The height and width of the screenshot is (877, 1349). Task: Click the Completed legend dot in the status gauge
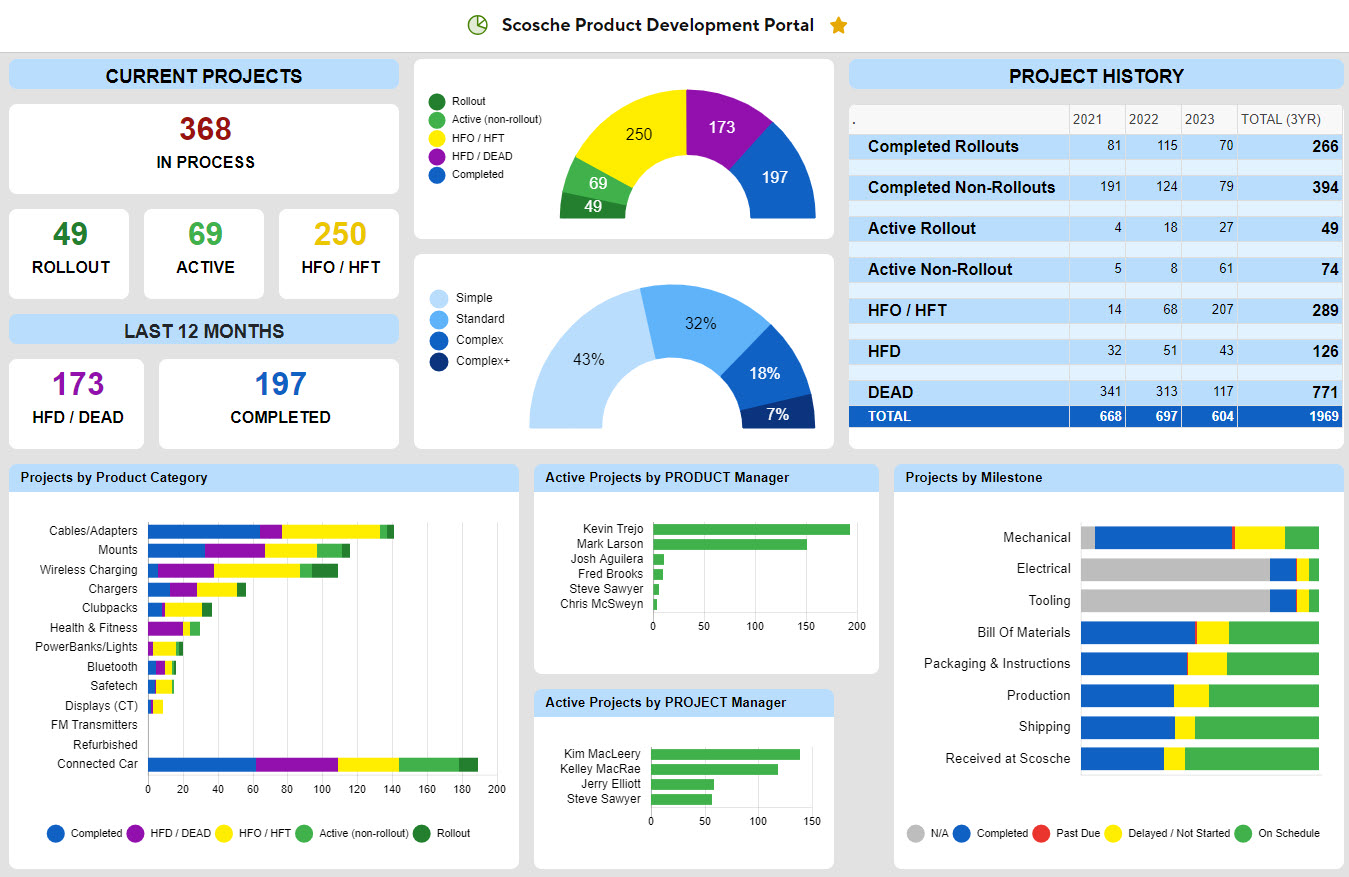(x=437, y=175)
